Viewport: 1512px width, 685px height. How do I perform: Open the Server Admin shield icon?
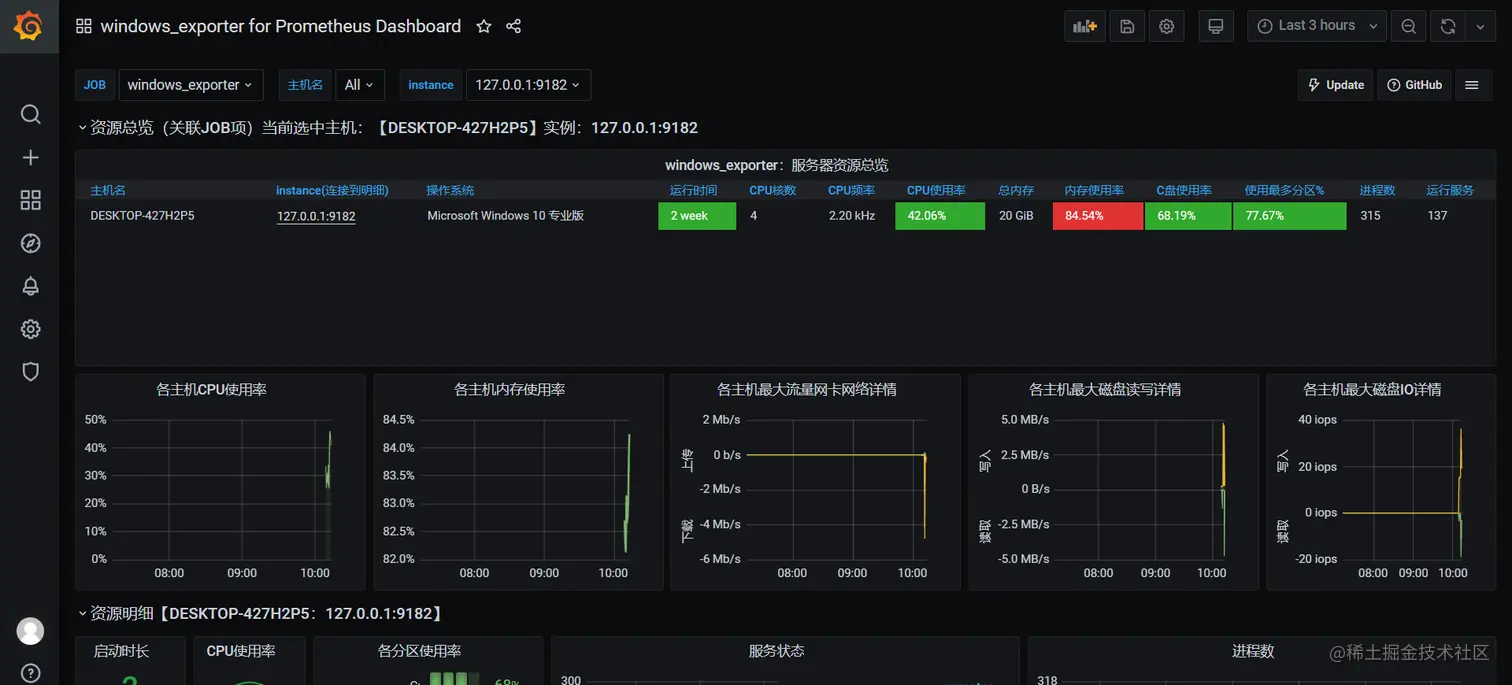(31, 372)
